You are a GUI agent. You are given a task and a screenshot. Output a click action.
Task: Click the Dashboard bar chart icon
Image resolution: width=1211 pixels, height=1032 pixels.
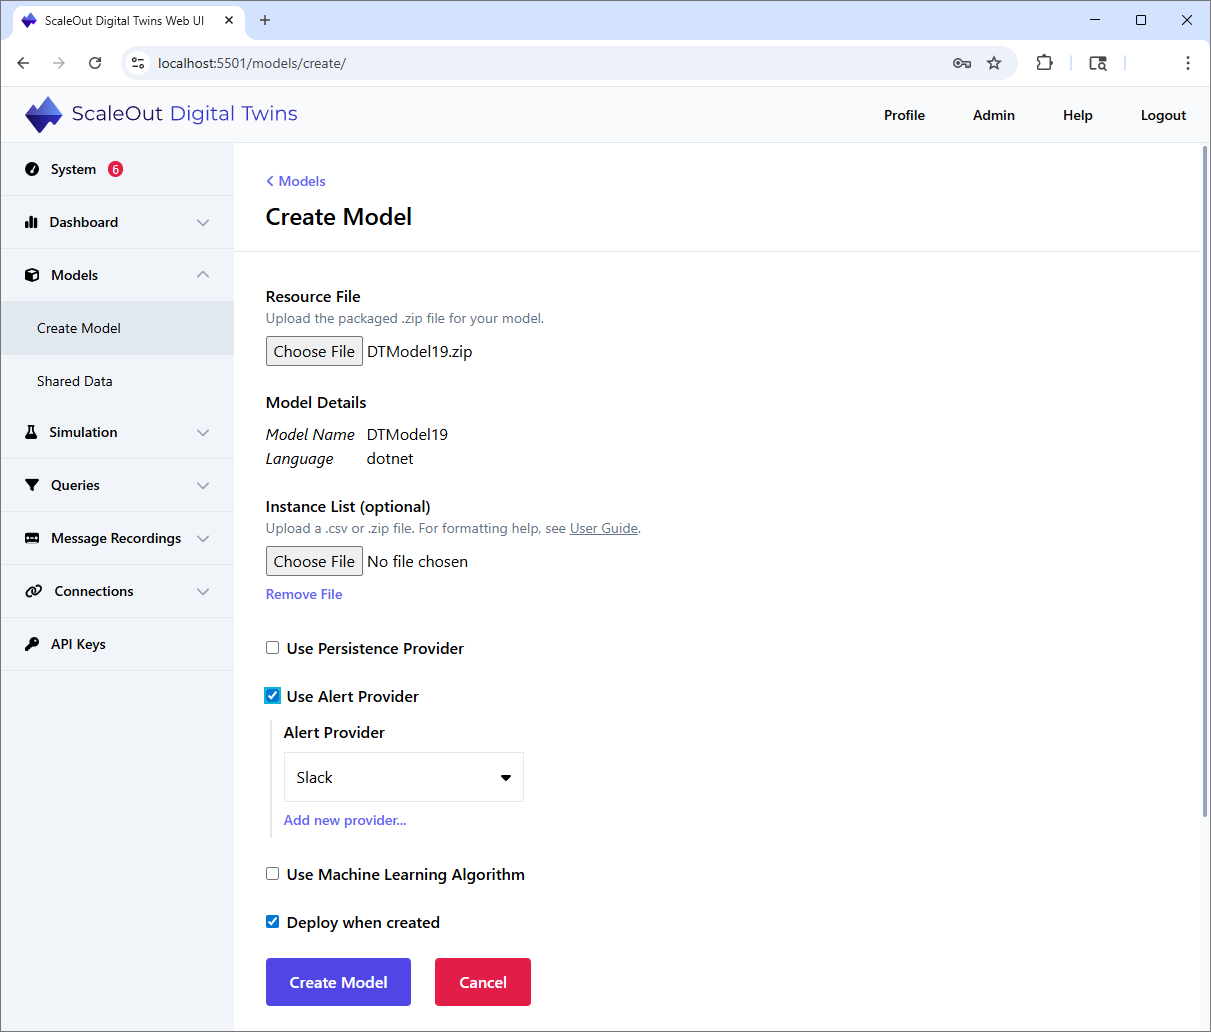[31, 222]
